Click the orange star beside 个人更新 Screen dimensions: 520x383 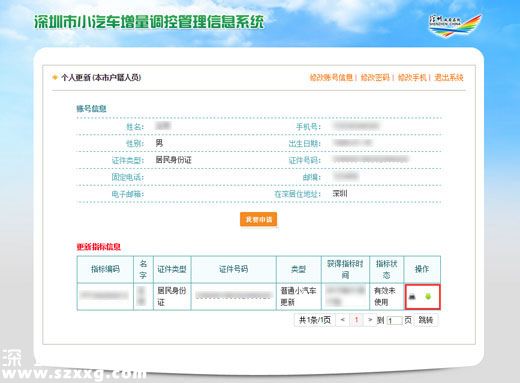coord(55,78)
